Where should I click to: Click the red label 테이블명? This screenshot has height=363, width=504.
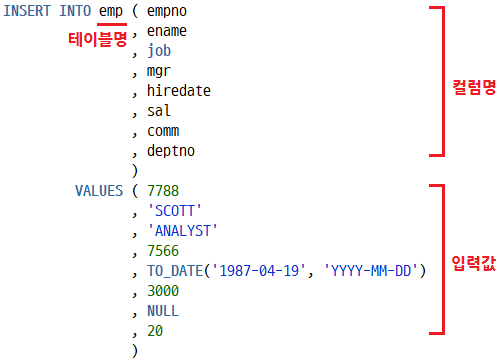98,39
